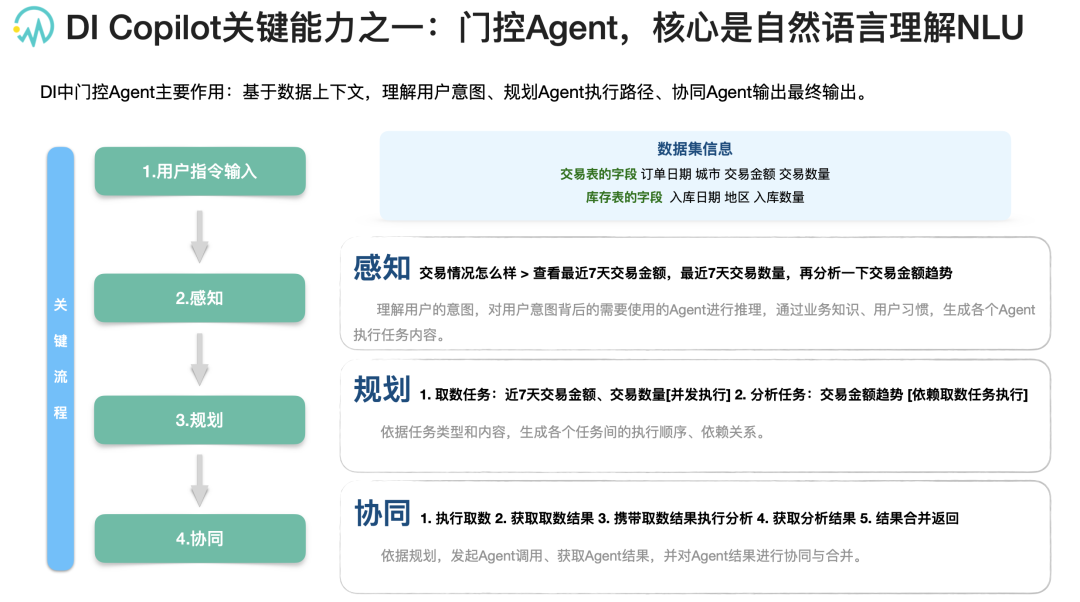Click the green 库存表的字段 label
The height and width of the screenshot is (602, 1080).
(x=624, y=198)
